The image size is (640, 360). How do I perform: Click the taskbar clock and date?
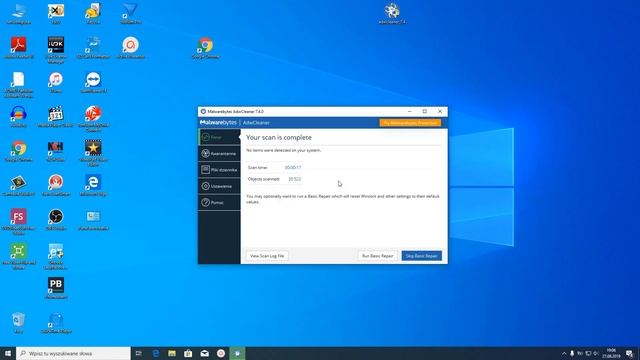click(611, 353)
